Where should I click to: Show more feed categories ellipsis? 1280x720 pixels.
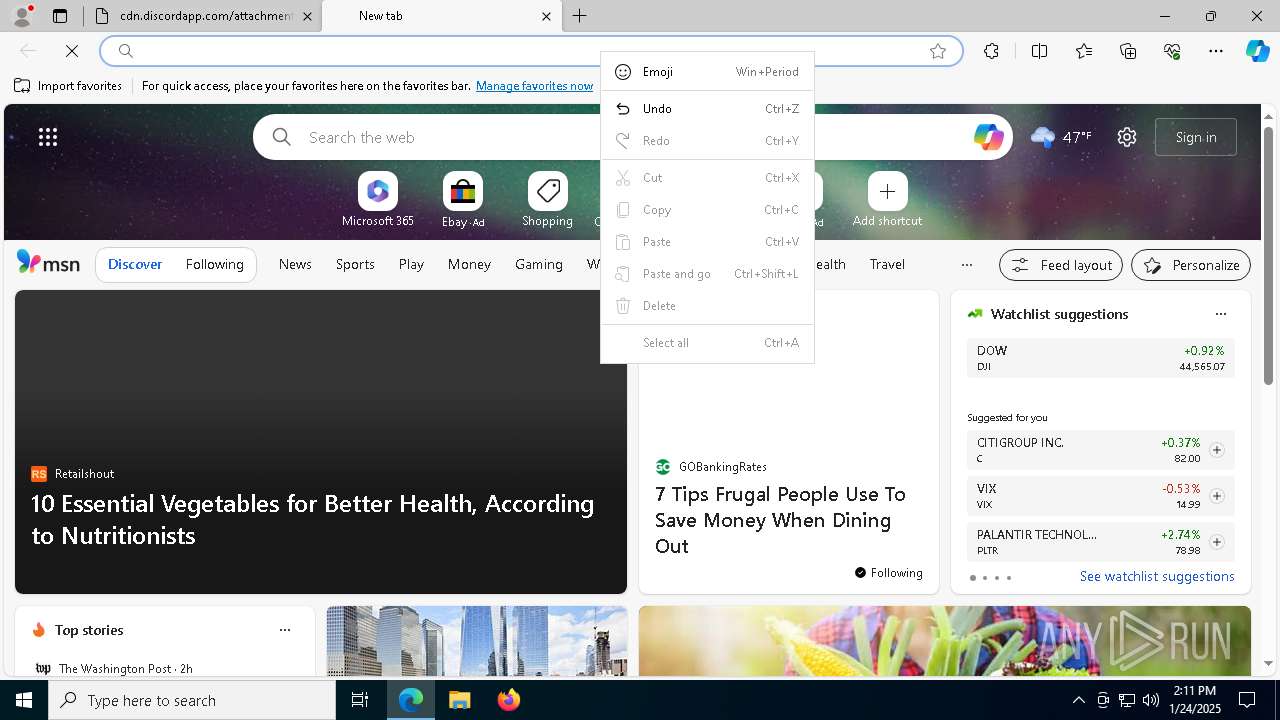click(966, 265)
